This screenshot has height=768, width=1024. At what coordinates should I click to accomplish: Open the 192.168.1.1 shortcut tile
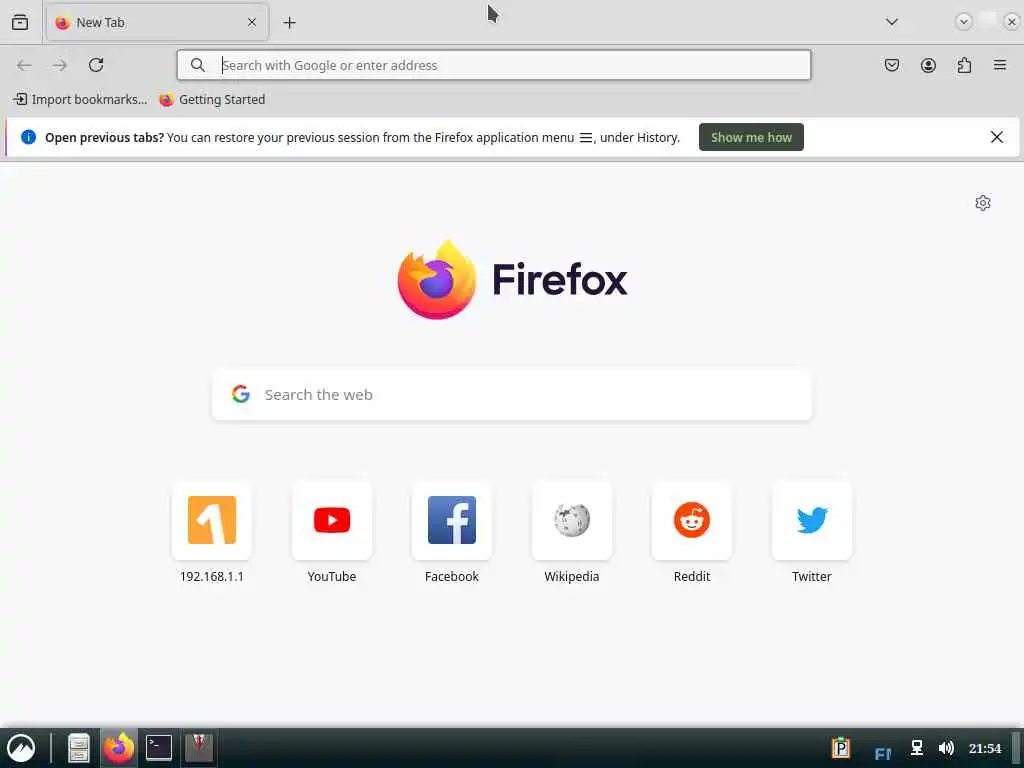[212, 520]
